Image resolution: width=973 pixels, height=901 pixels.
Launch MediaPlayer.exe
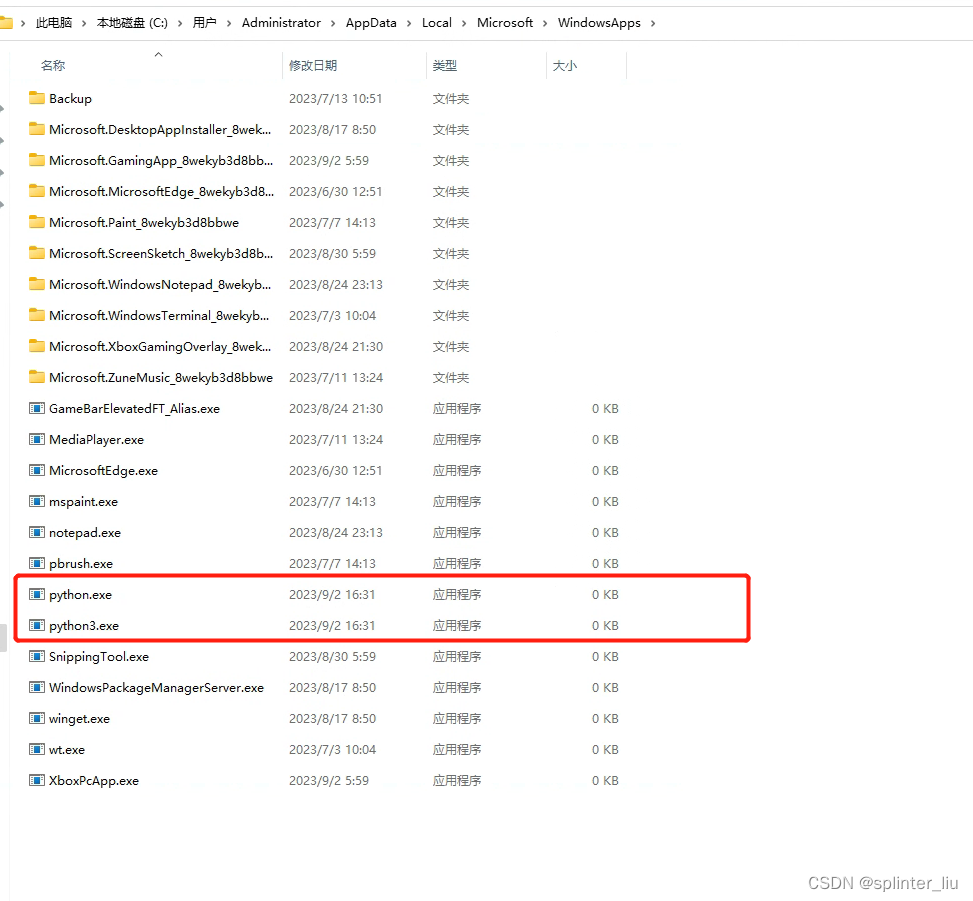click(x=96, y=439)
